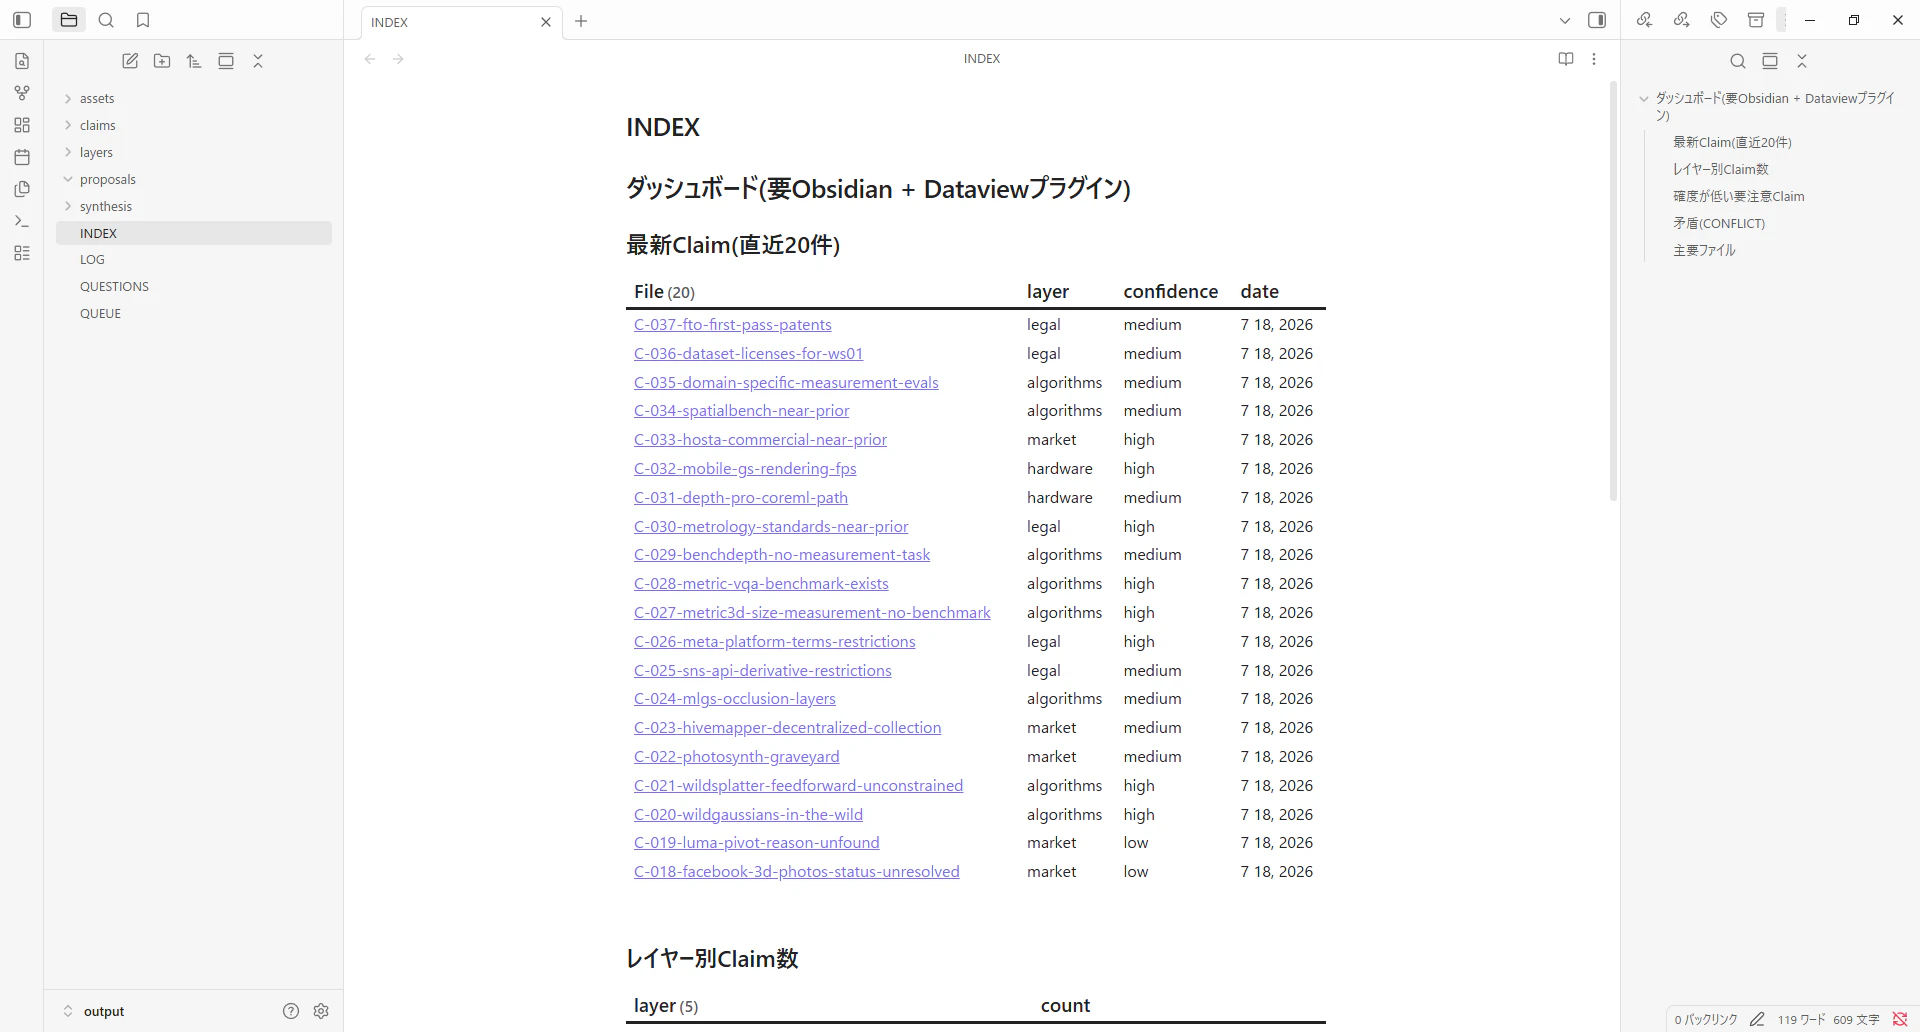Toggle the left sidebar

coord(22,20)
